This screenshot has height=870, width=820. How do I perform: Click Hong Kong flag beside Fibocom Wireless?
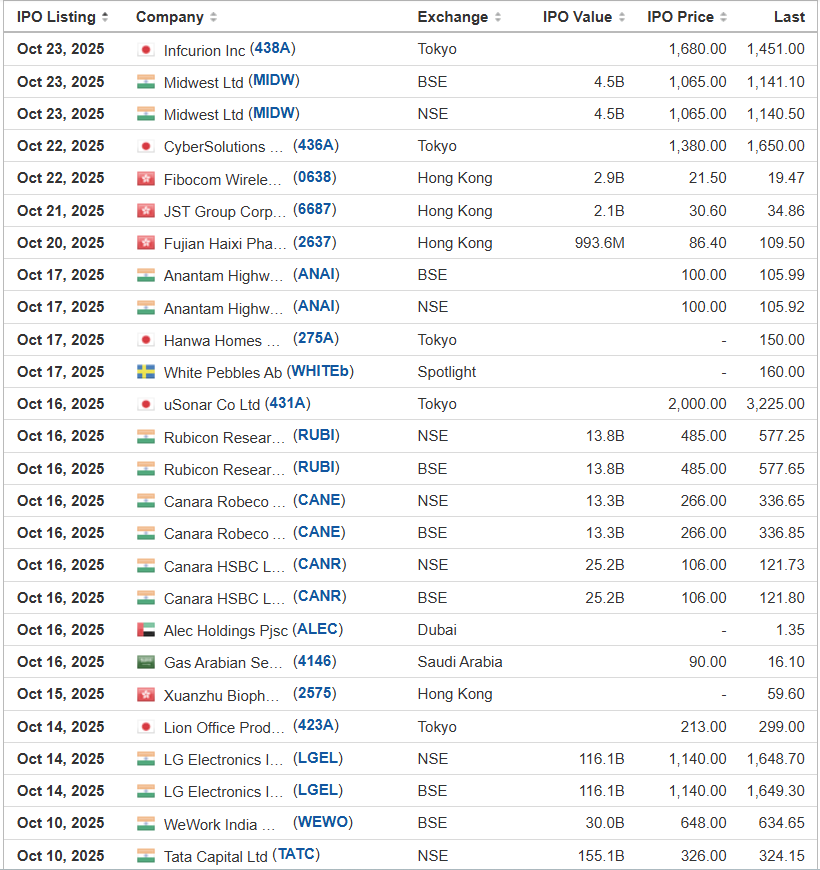pyautogui.click(x=146, y=179)
